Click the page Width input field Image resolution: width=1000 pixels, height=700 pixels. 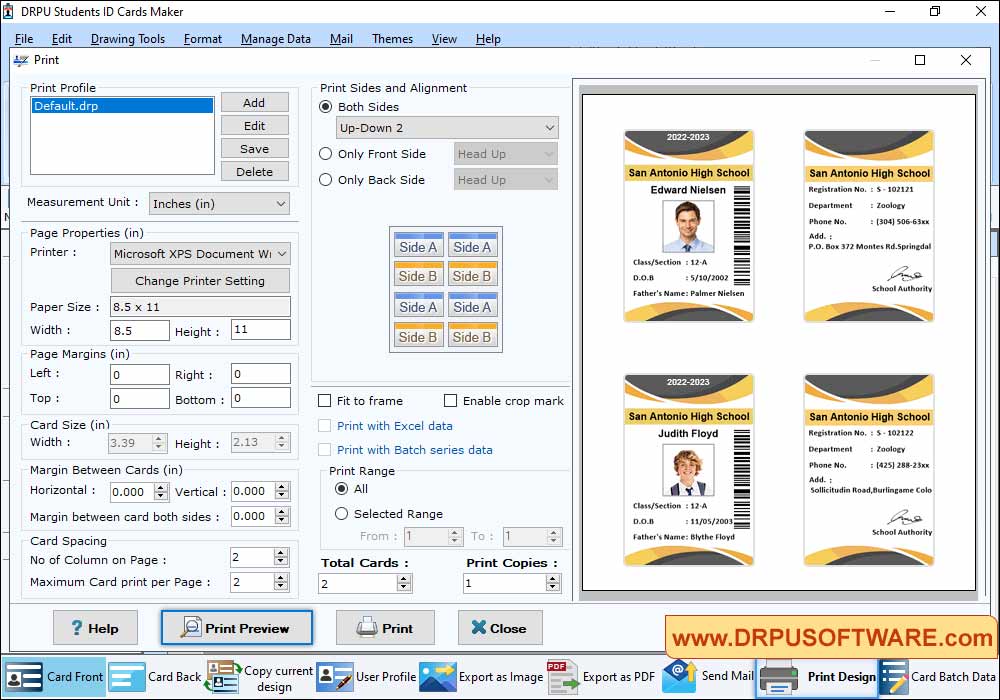coord(140,330)
